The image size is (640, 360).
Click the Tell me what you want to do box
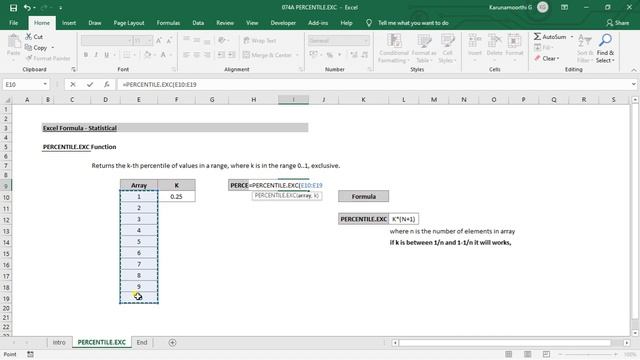click(413, 23)
